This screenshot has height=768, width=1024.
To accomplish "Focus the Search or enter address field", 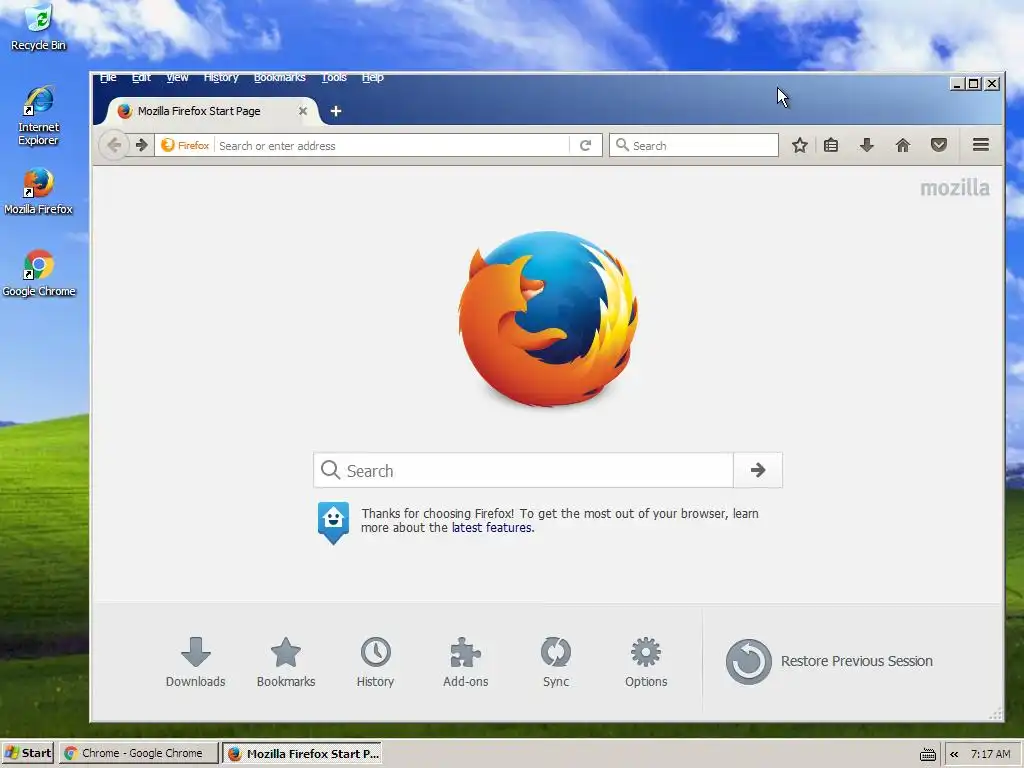I will [x=392, y=146].
